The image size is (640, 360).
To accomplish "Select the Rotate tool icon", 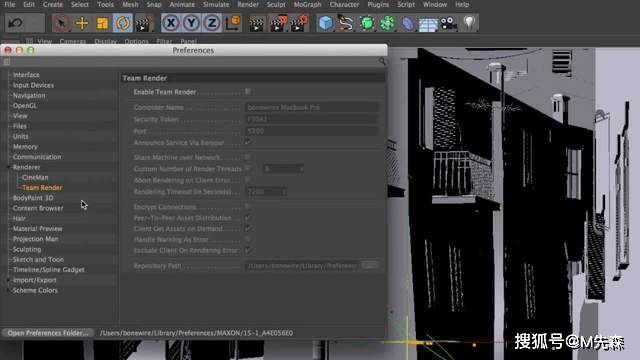I will point(123,23).
